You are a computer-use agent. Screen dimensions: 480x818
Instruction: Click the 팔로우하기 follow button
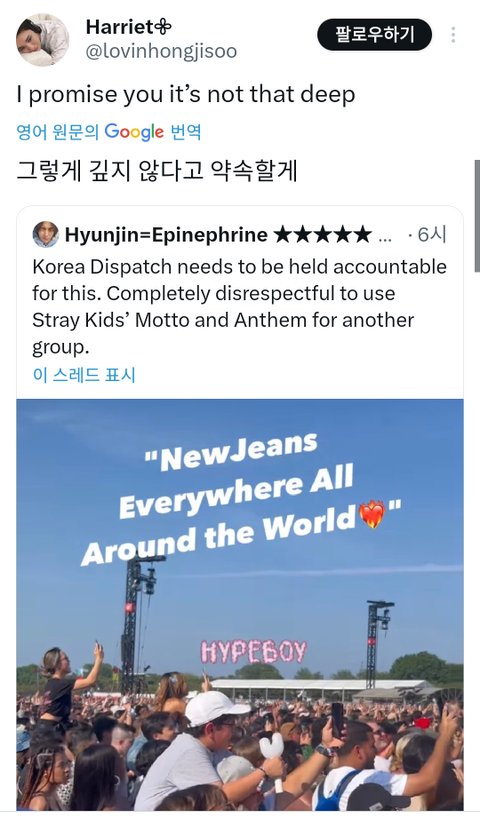point(375,35)
